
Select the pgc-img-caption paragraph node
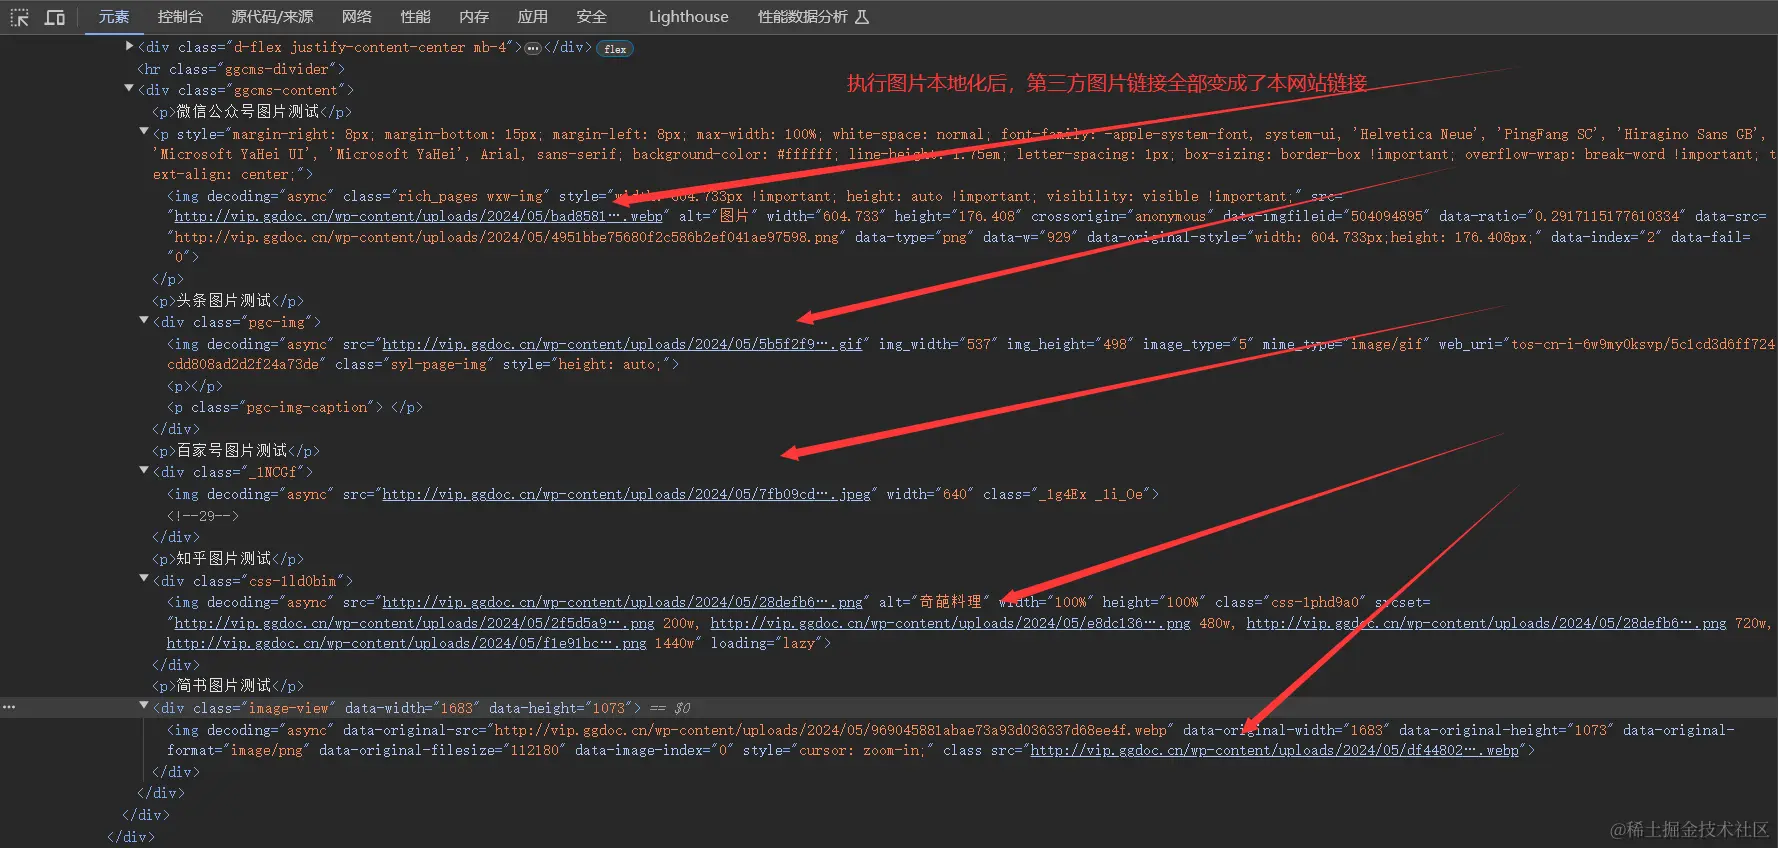click(295, 408)
